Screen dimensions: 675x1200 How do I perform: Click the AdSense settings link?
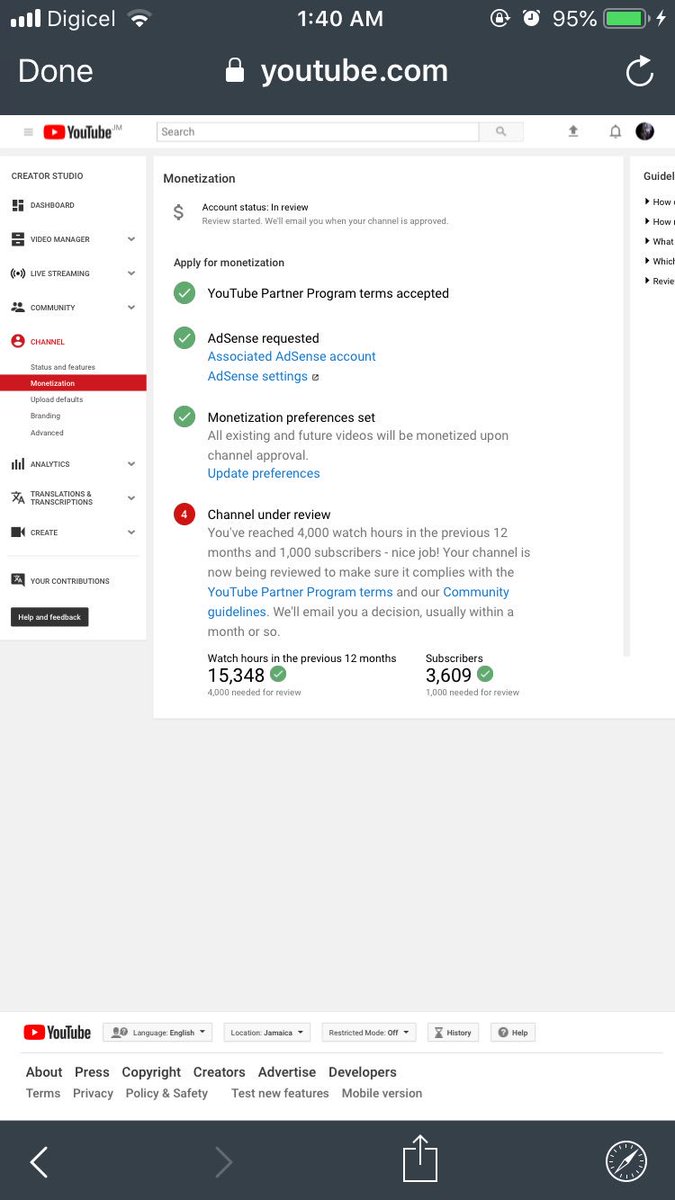pos(258,376)
